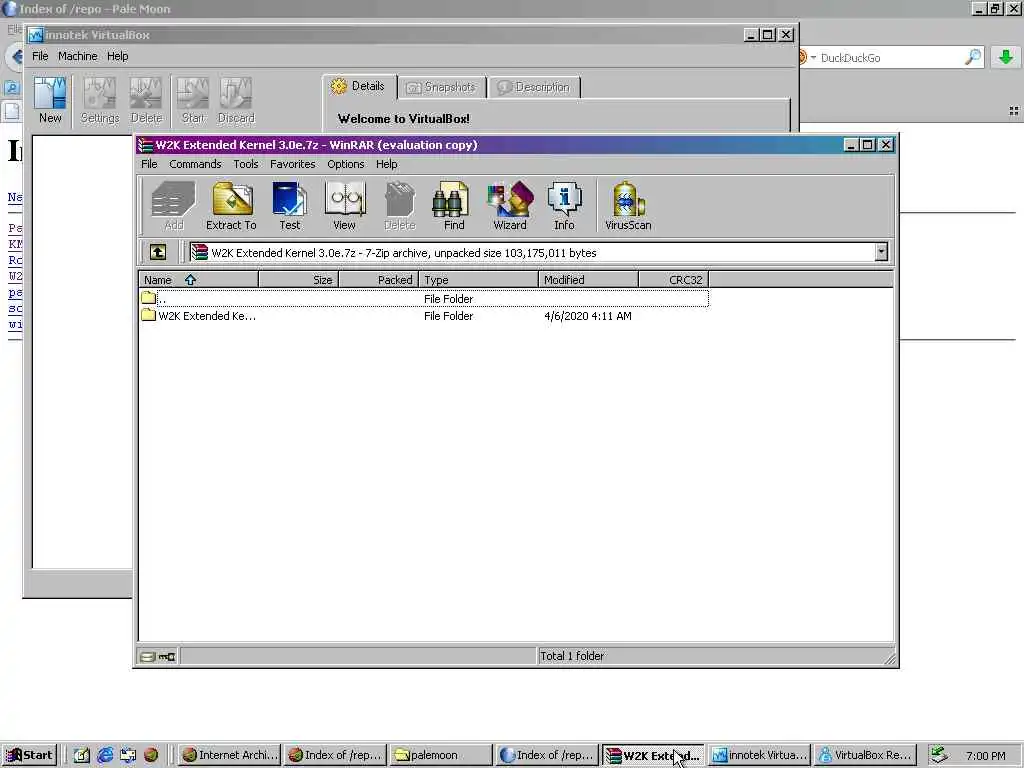The height and width of the screenshot is (768, 1024).
Task: Switch to the Description tab in VirtualBox
Action: [x=534, y=87]
